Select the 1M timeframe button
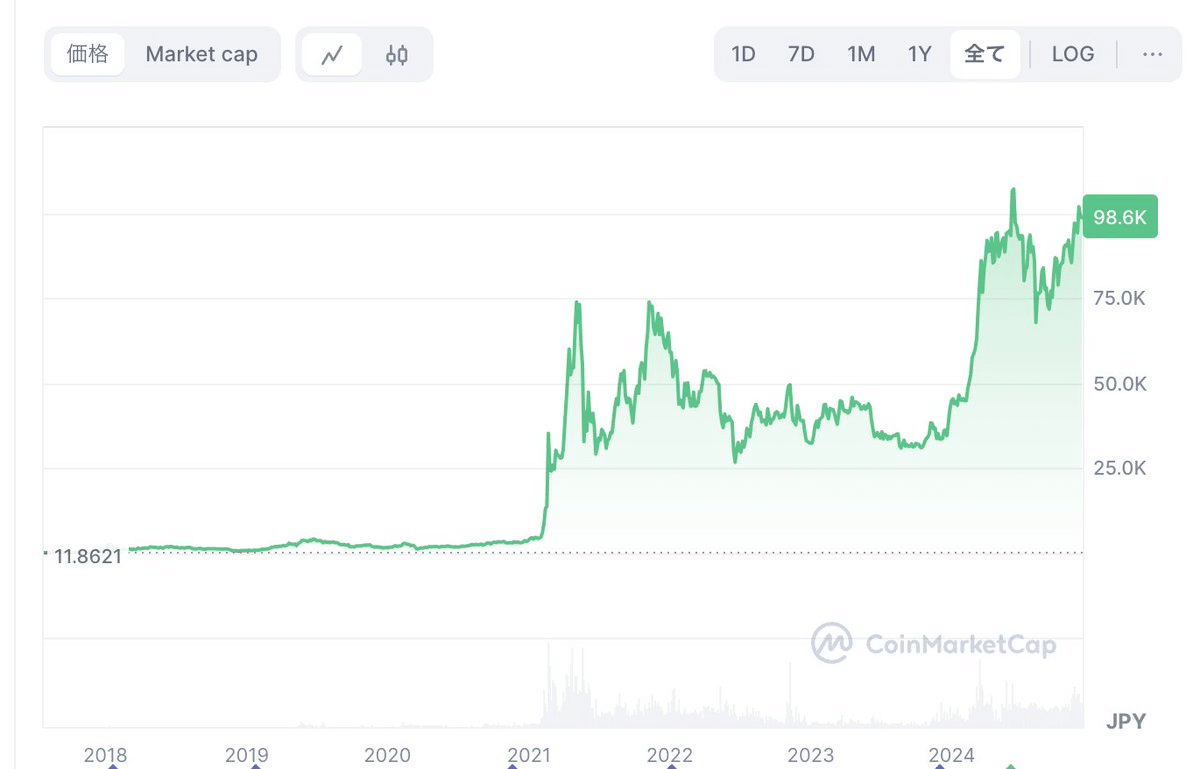Image resolution: width=1200 pixels, height=769 pixels. (860, 54)
